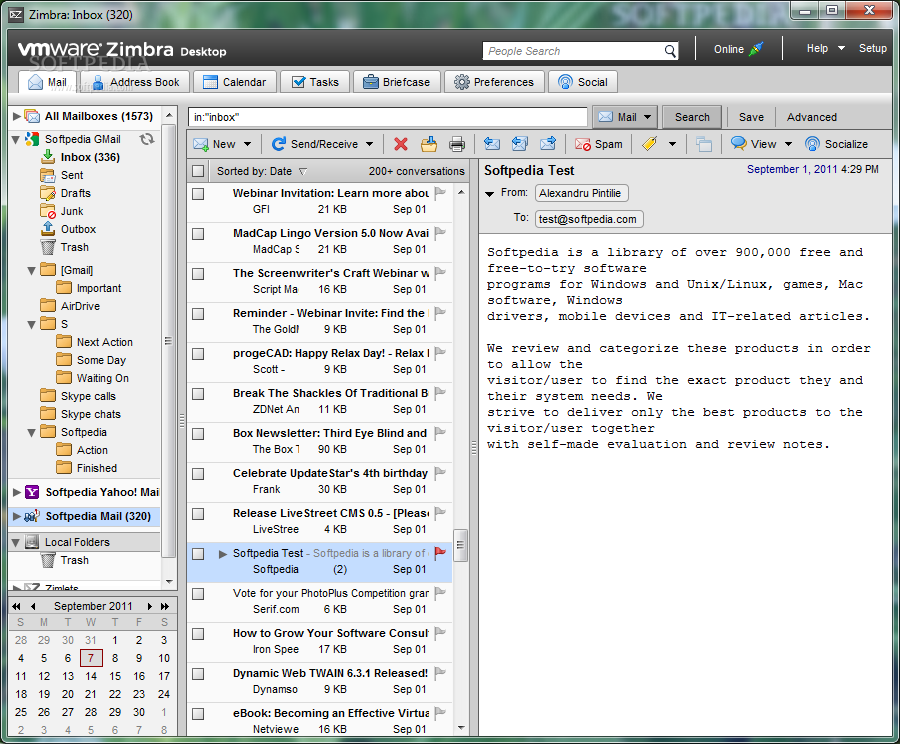Mark message as Spam
This screenshot has width=900, height=744.
(599, 144)
